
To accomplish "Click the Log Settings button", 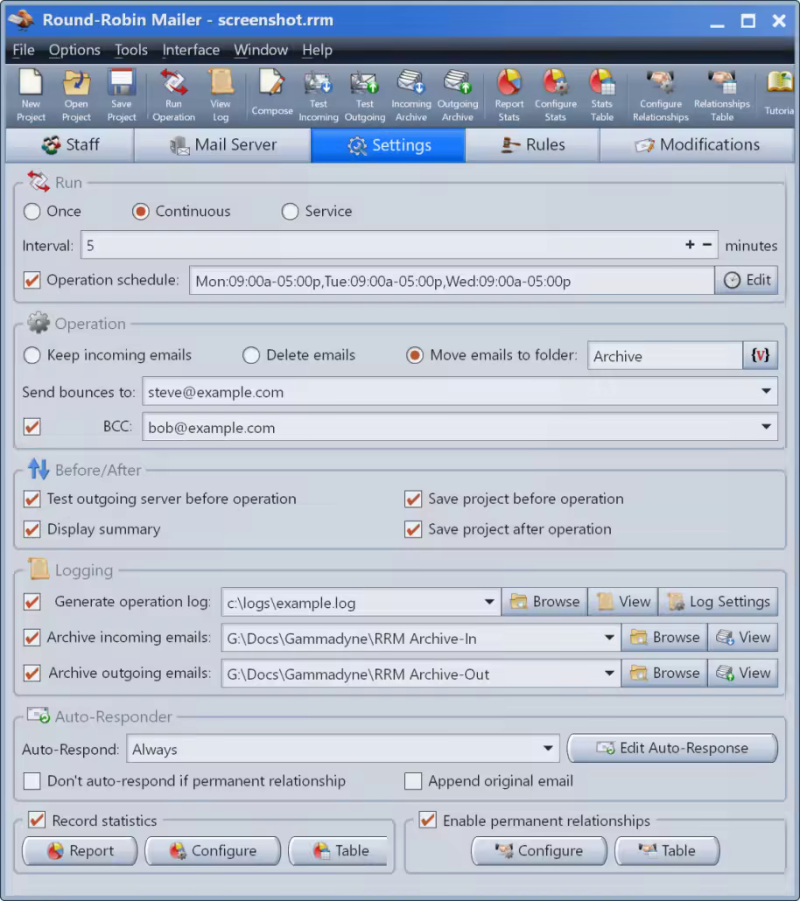I will [x=718, y=602].
